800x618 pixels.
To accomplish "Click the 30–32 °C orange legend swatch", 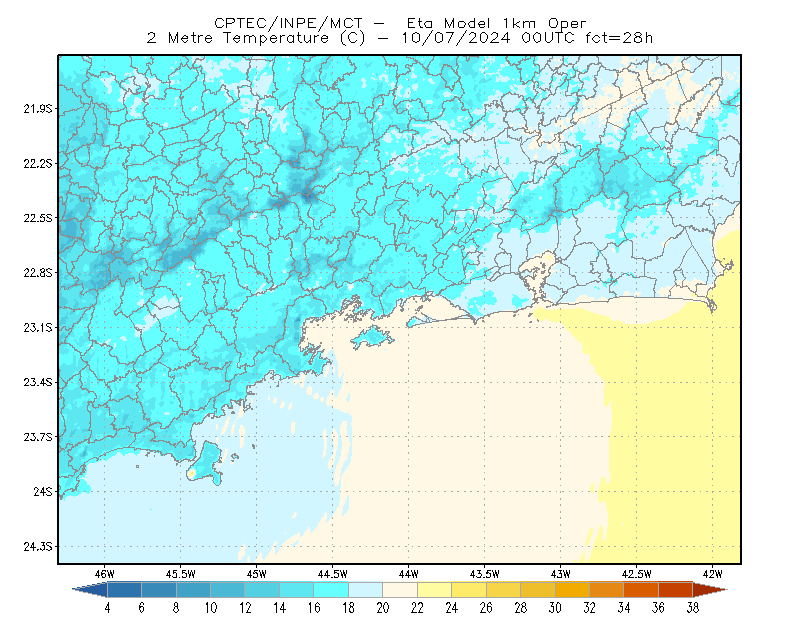I will (x=572, y=589).
